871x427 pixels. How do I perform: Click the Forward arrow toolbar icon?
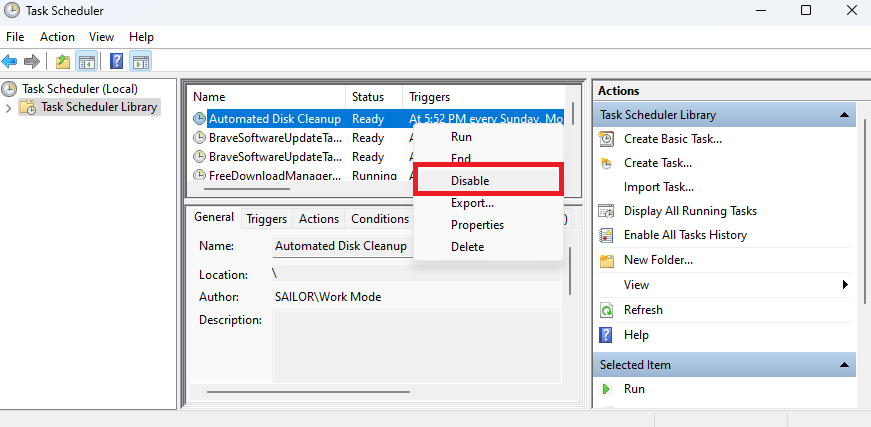[x=32, y=61]
